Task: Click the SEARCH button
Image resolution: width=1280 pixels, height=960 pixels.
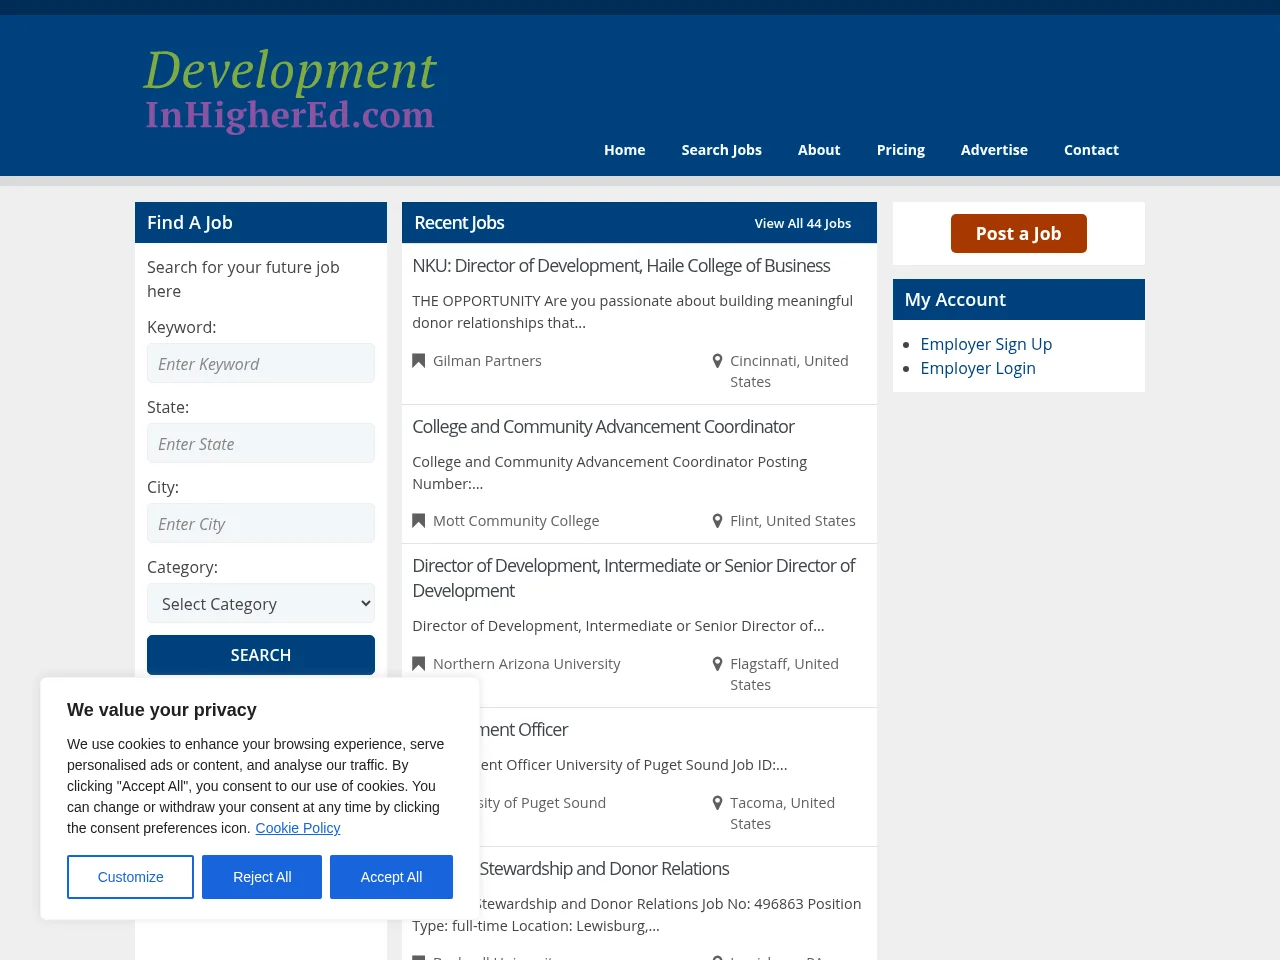Action: [261, 655]
